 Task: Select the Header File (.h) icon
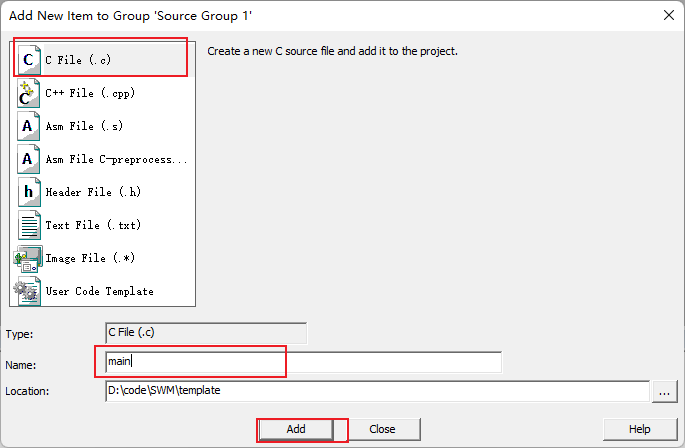point(29,192)
